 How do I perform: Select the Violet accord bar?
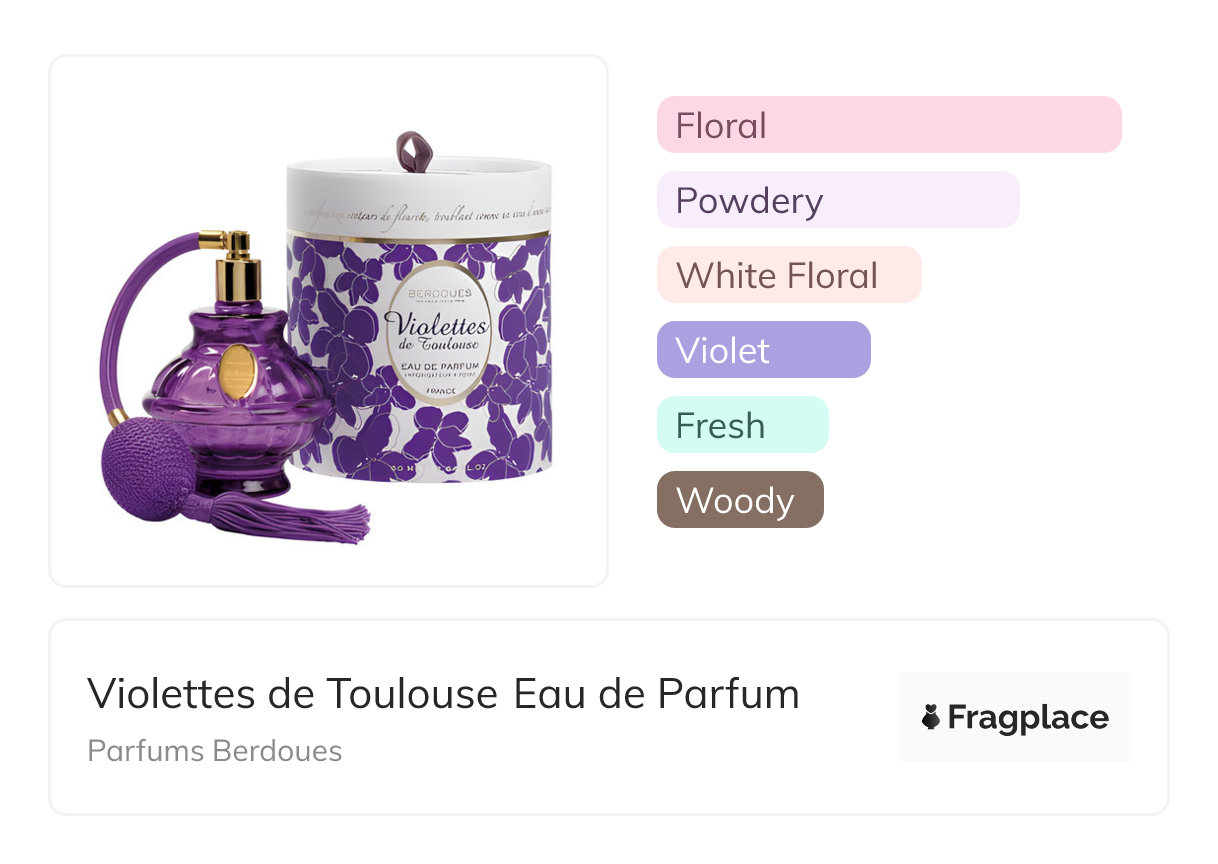[x=764, y=350]
